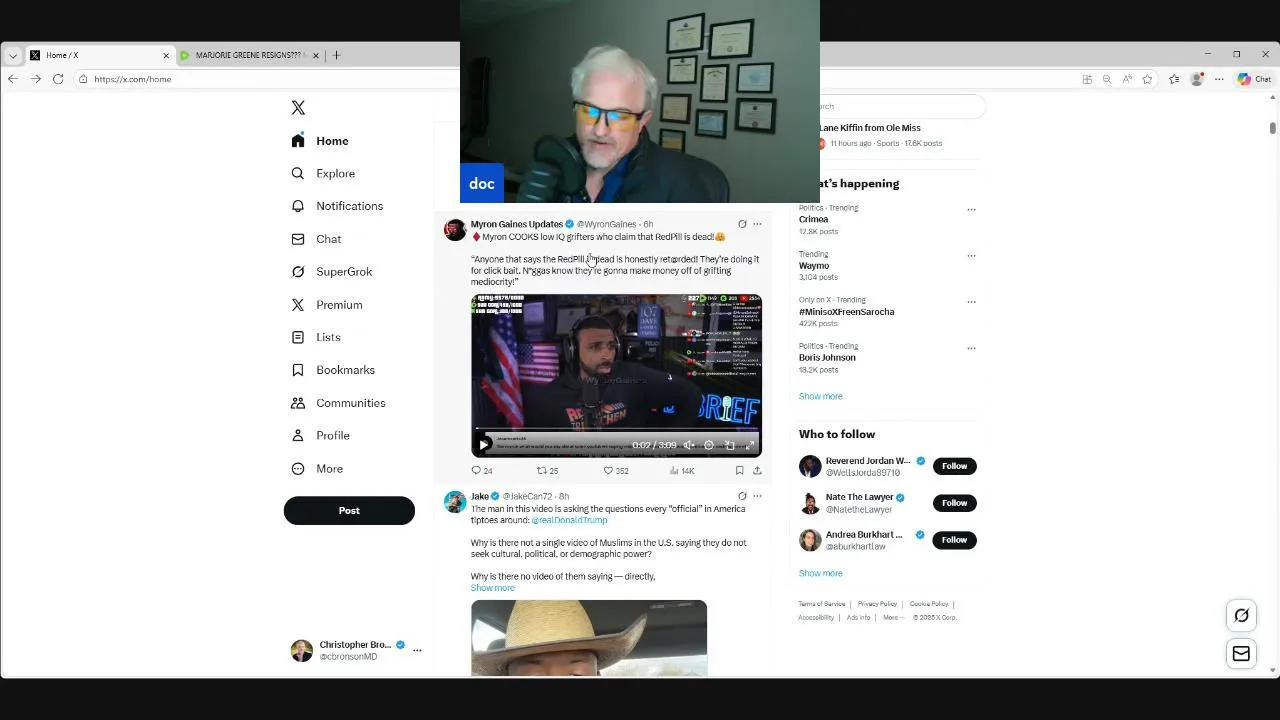The height and width of the screenshot is (720, 1280).
Task: Reply to the Myron Gaines post
Action: click(482, 470)
